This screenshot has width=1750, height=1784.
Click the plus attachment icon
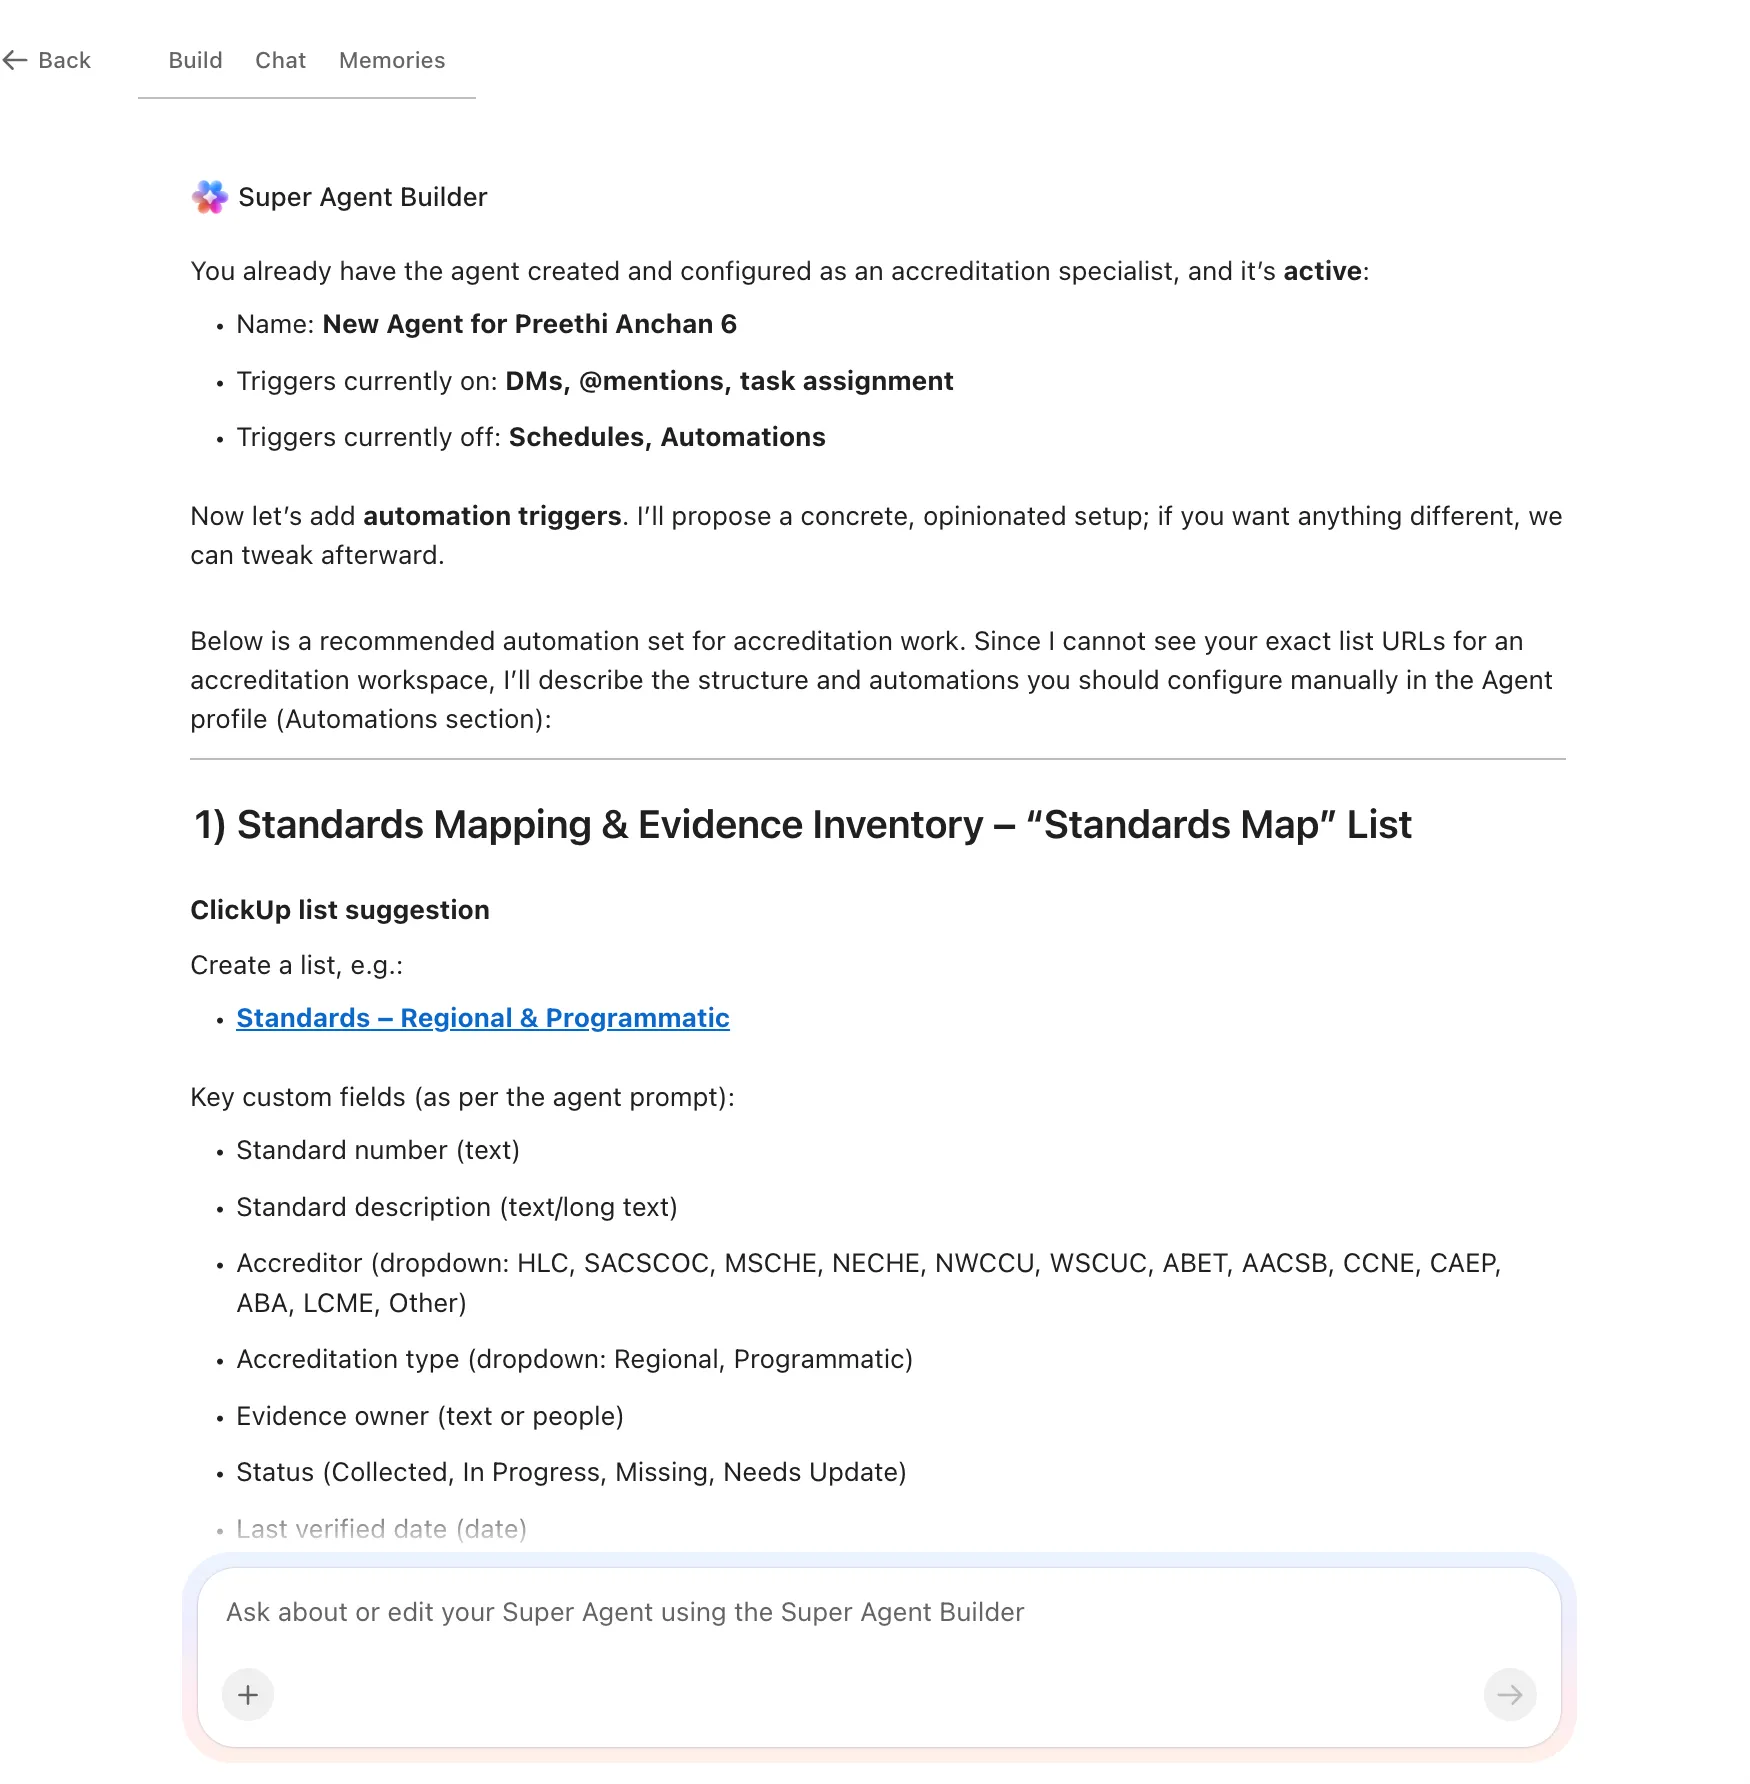248,1694
